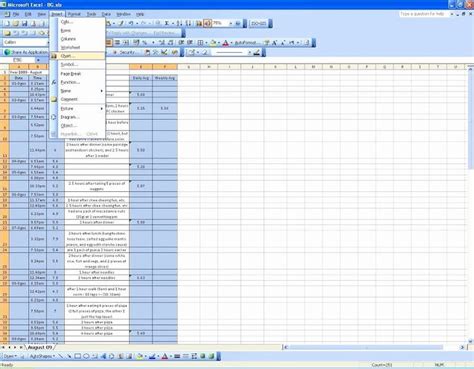The image size is (474, 369).
Task: Click the Increase Indent icon
Action: pos(190,43)
